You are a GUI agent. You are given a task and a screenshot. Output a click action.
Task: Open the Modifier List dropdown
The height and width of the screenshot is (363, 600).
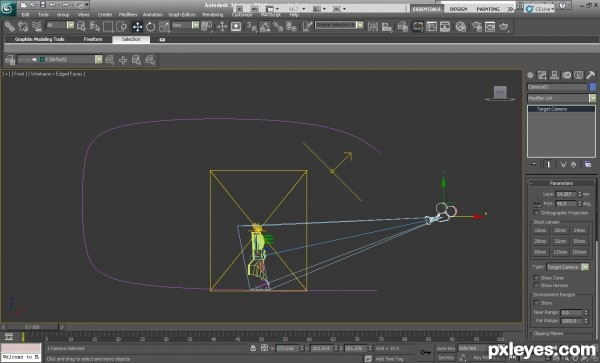pos(561,98)
